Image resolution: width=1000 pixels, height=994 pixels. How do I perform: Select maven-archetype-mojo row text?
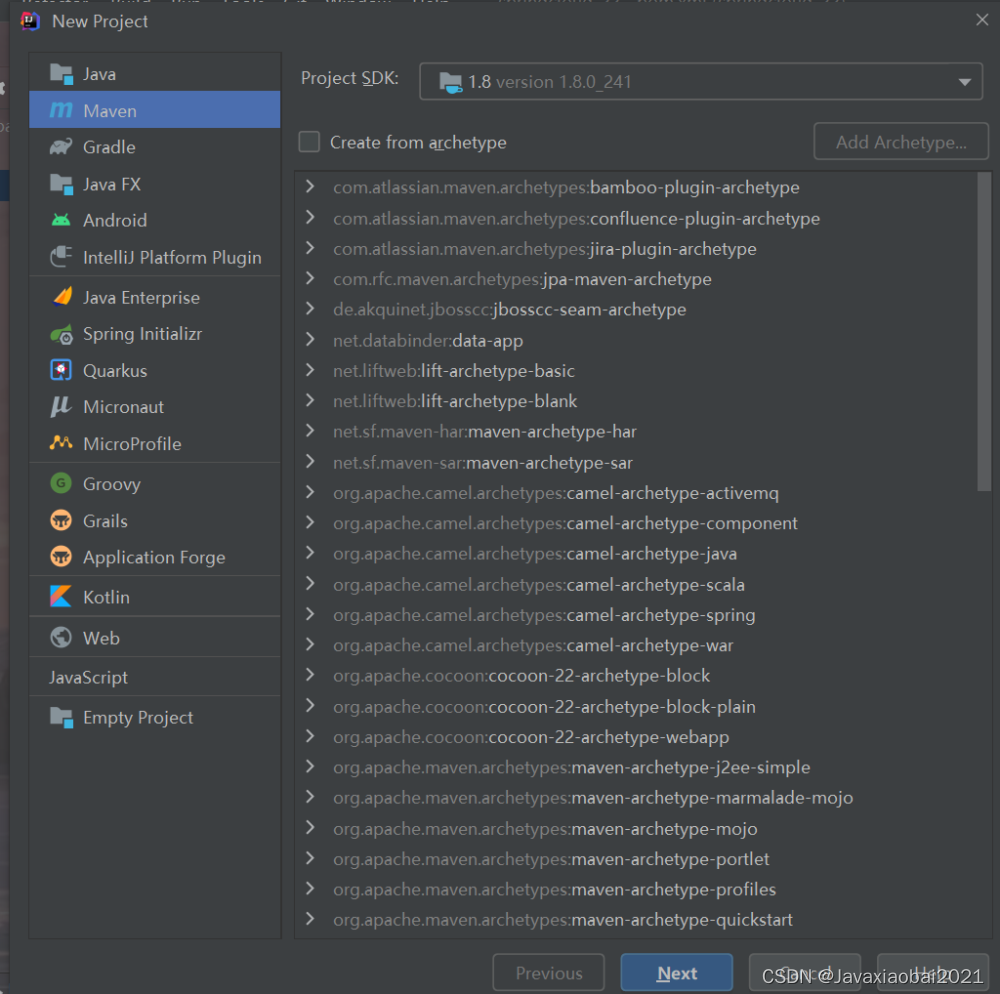click(x=545, y=829)
